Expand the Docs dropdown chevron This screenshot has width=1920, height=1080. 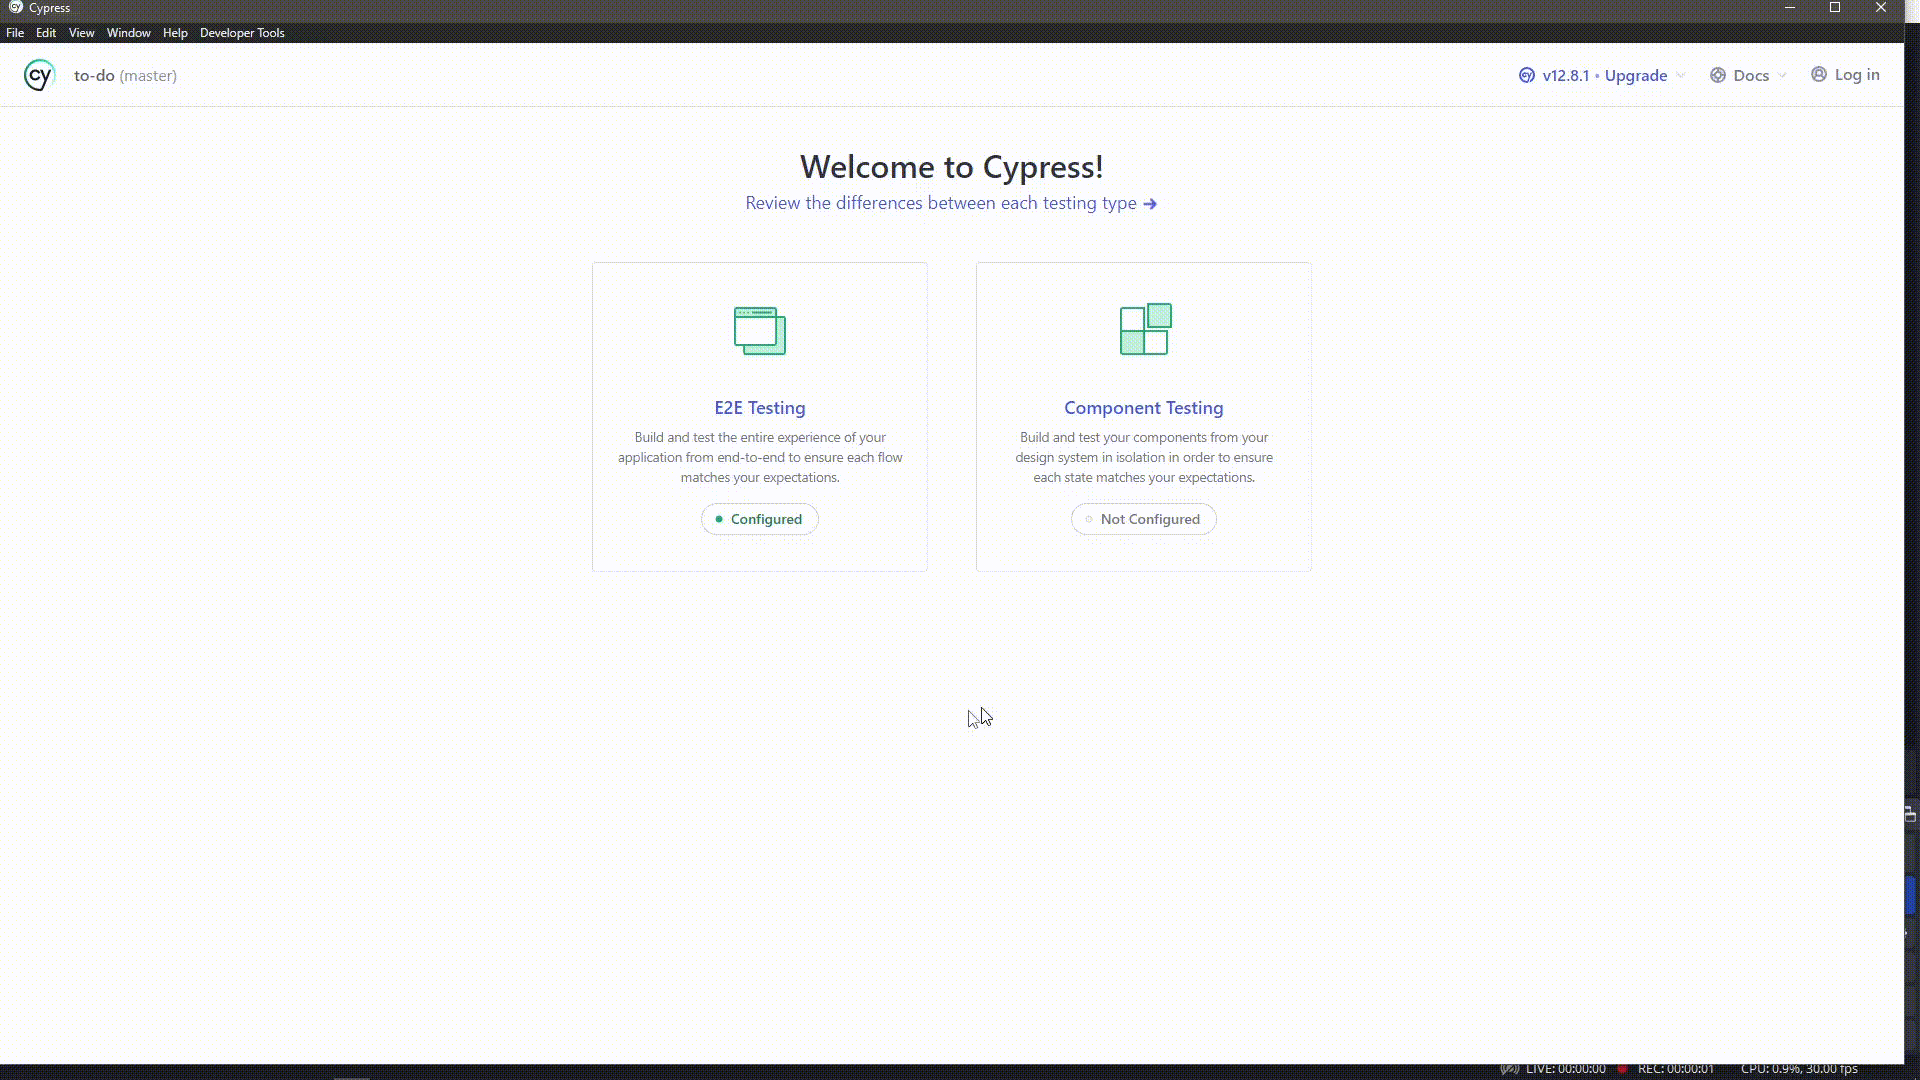tap(1782, 75)
